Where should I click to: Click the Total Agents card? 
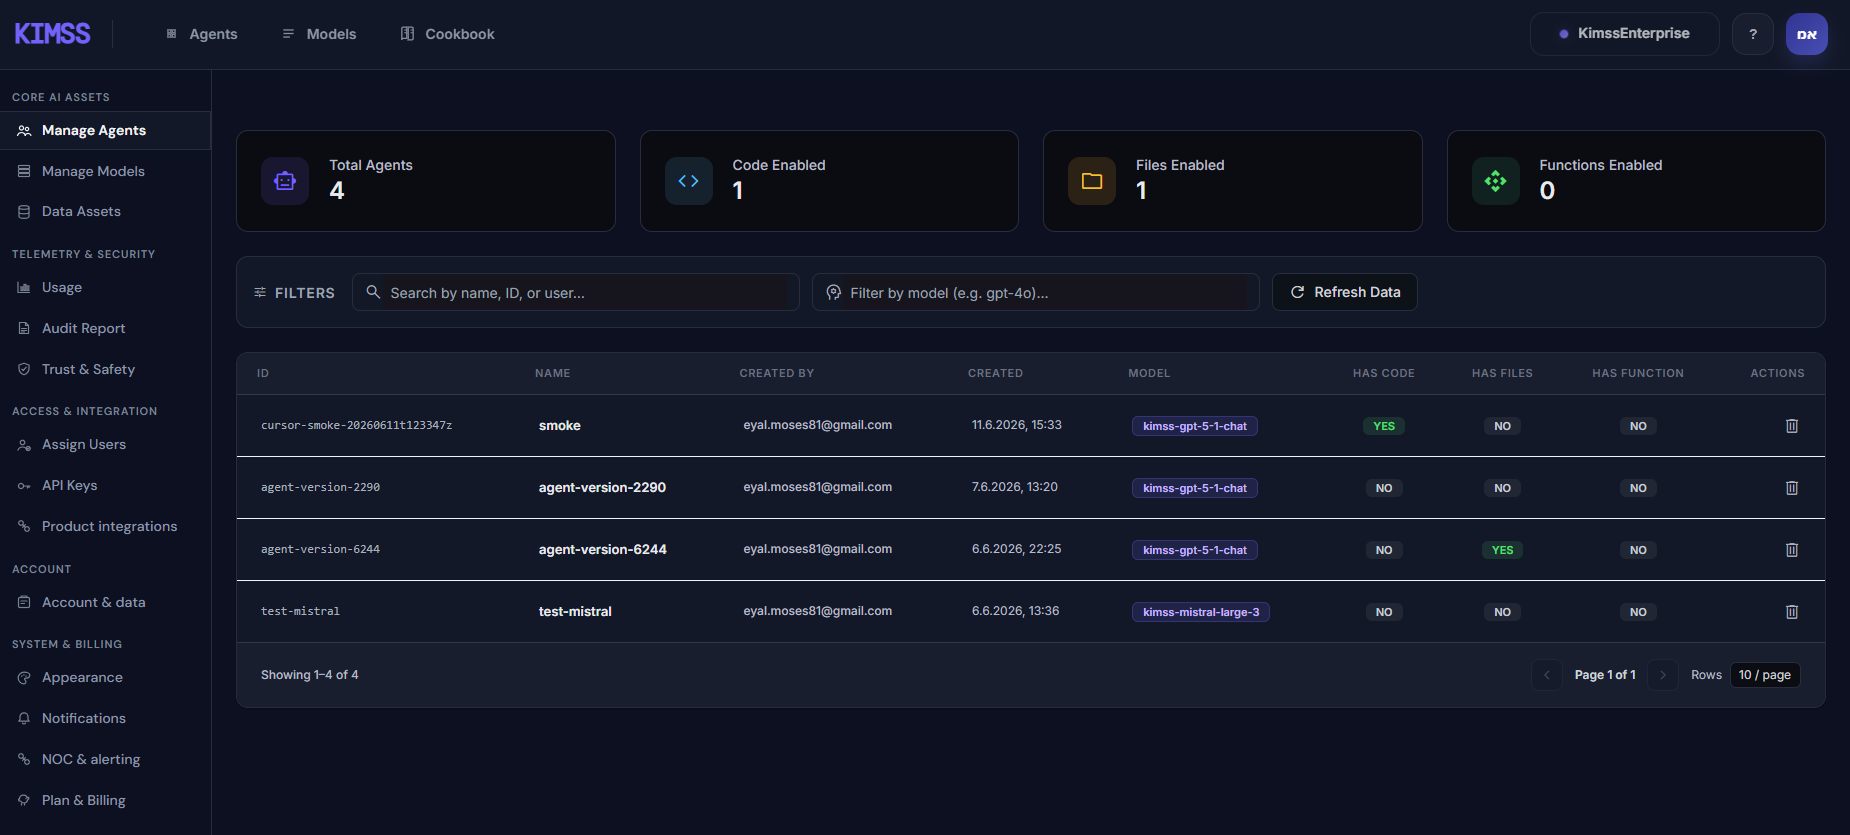[x=425, y=181]
